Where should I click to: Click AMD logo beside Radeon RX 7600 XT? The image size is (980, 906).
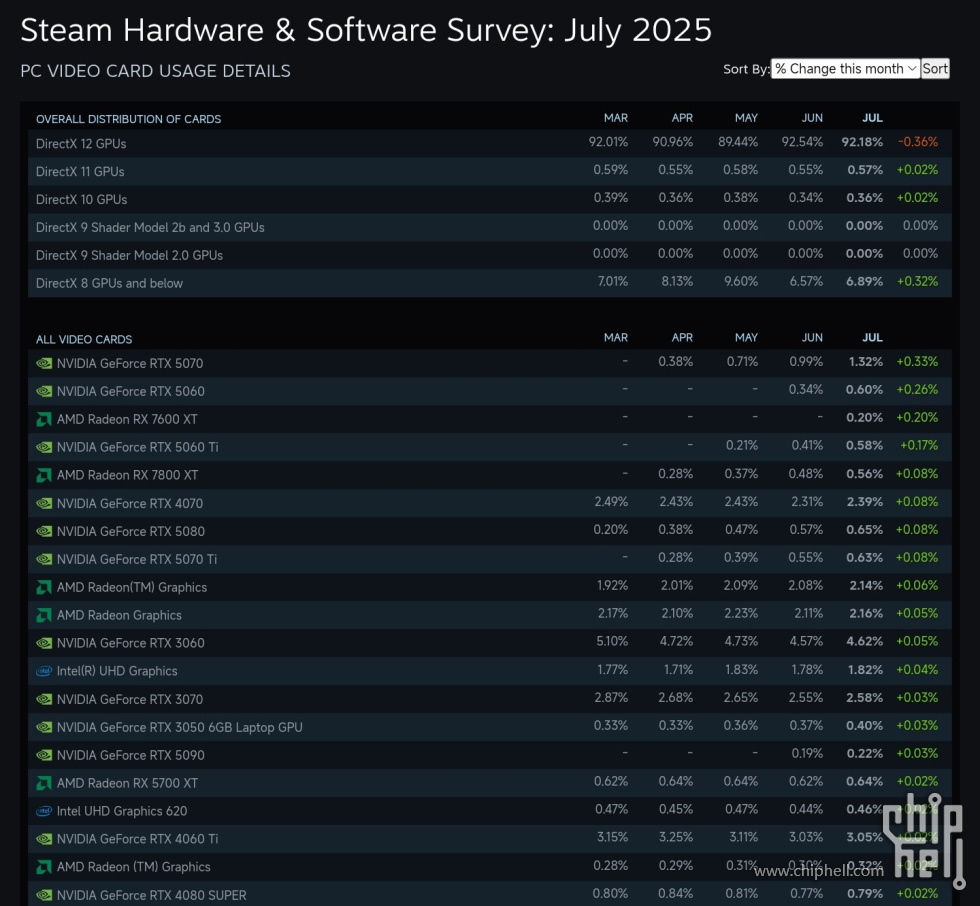click(x=44, y=419)
